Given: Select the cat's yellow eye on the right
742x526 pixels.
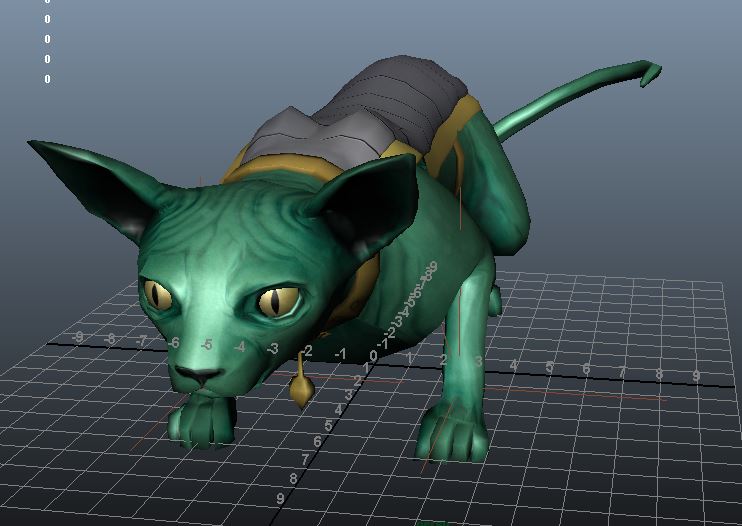Looking at the screenshot, I should (278, 300).
